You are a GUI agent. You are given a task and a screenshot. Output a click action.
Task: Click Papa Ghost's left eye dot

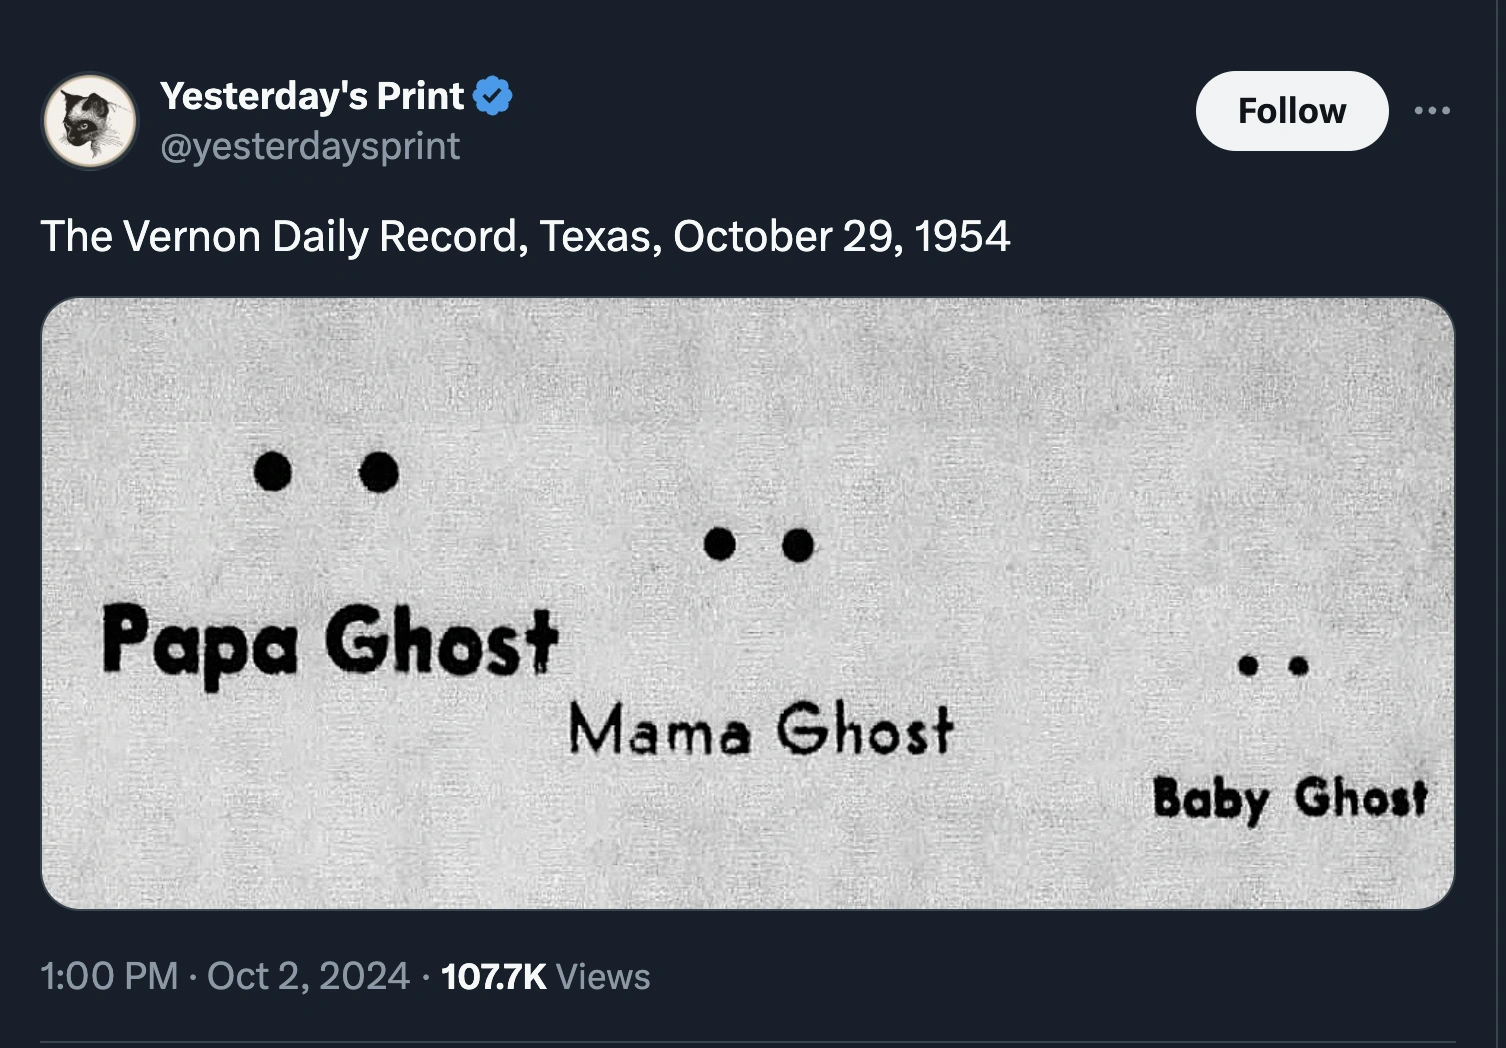click(272, 470)
